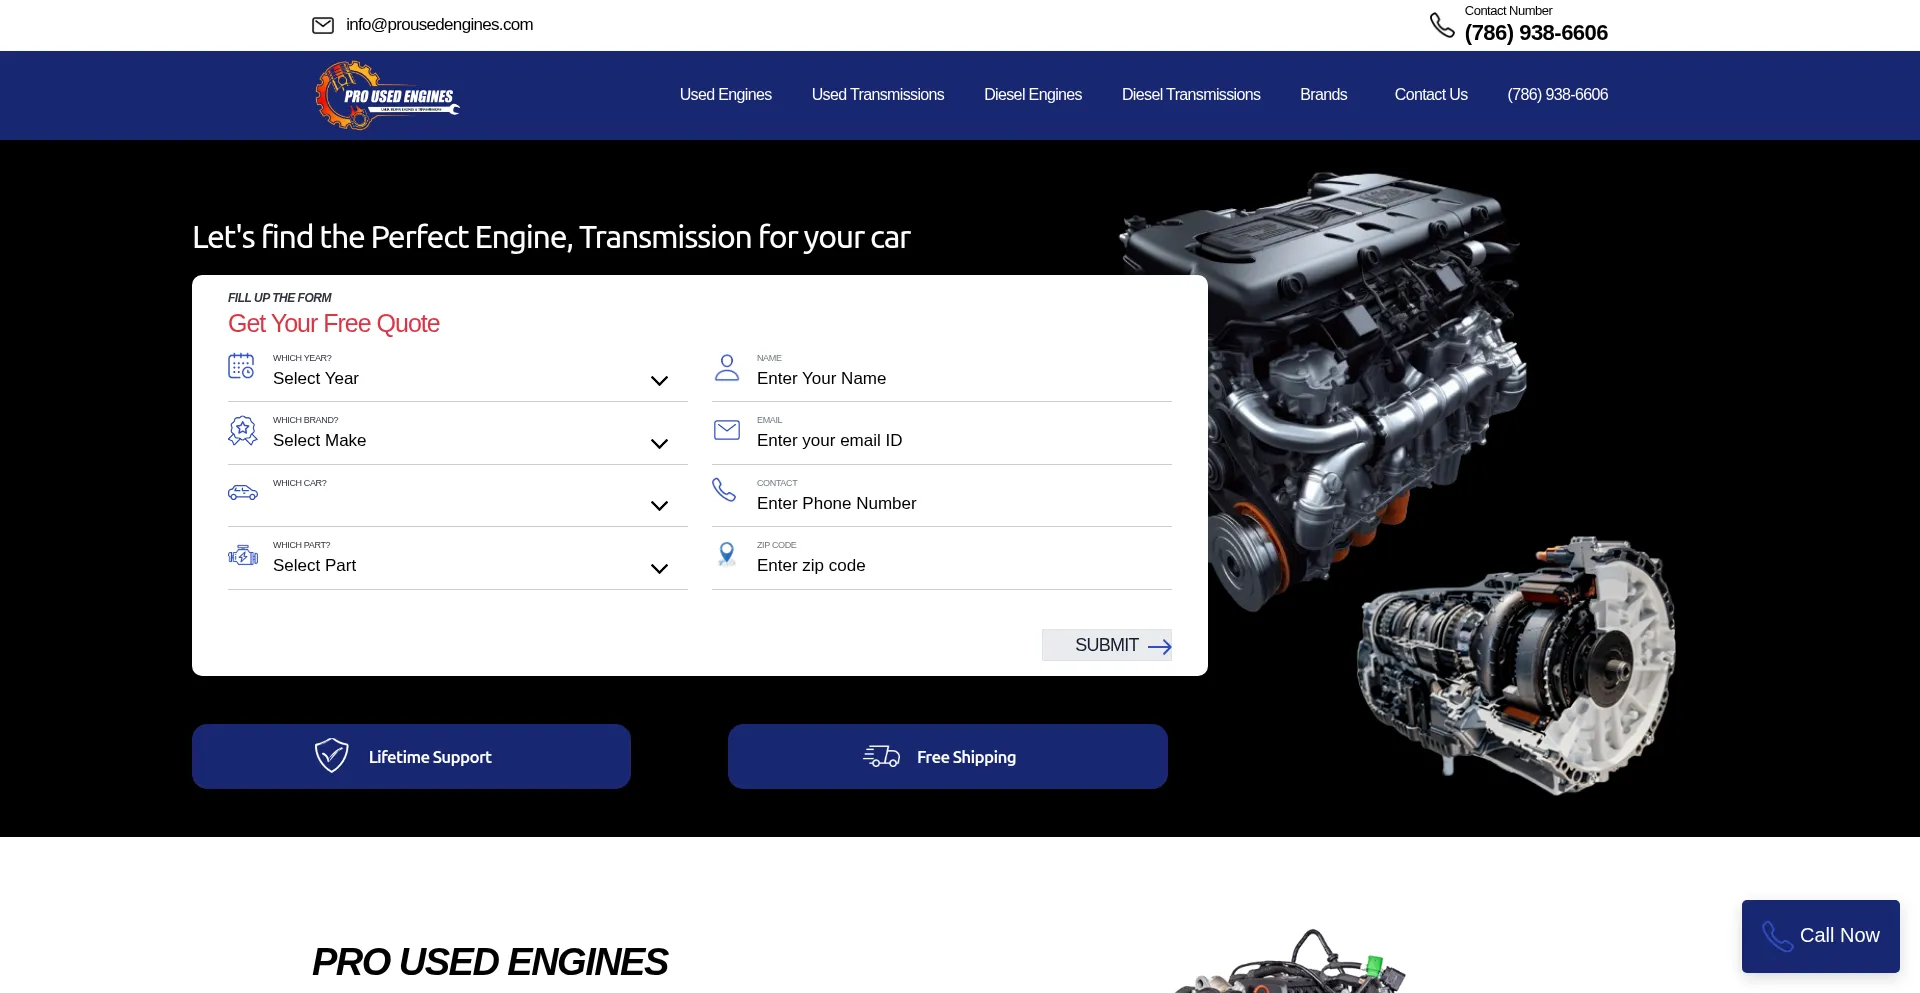The image size is (1920, 993).
Task: Click the calendar icon for Which Year
Action: click(x=241, y=366)
